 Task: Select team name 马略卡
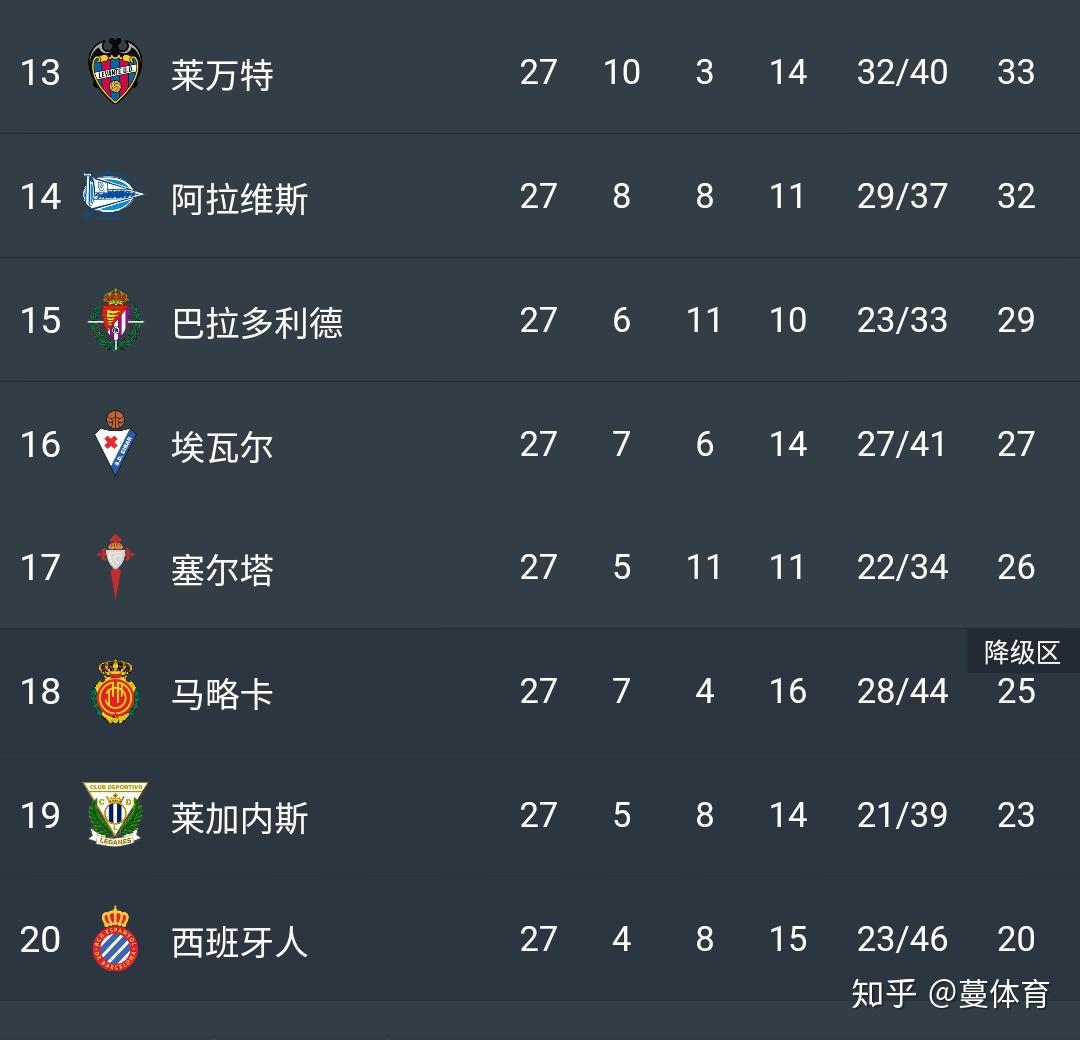222,694
